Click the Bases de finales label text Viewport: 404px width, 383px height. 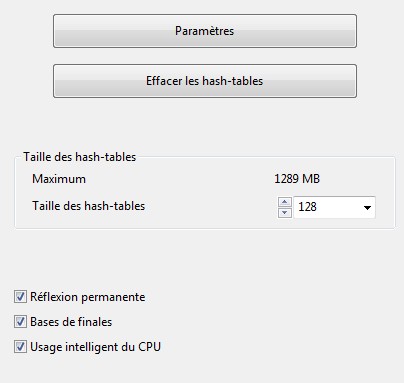(71, 322)
